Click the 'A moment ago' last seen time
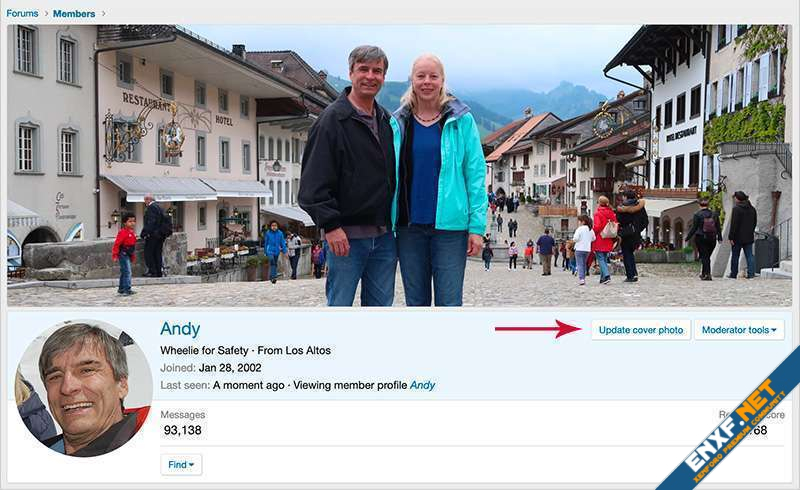The width and height of the screenshot is (800, 490). [x=248, y=385]
